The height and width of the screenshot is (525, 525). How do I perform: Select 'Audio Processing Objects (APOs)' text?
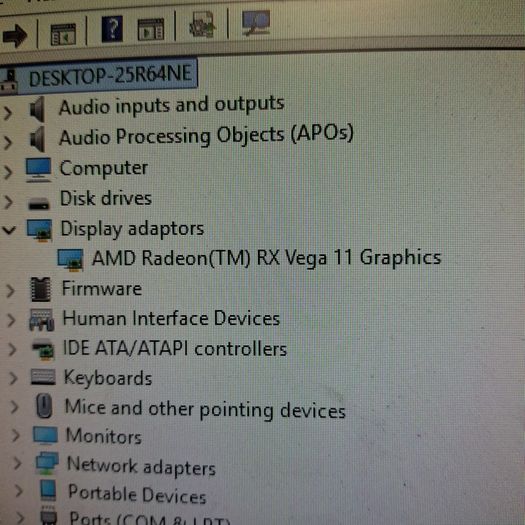(x=206, y=135)
